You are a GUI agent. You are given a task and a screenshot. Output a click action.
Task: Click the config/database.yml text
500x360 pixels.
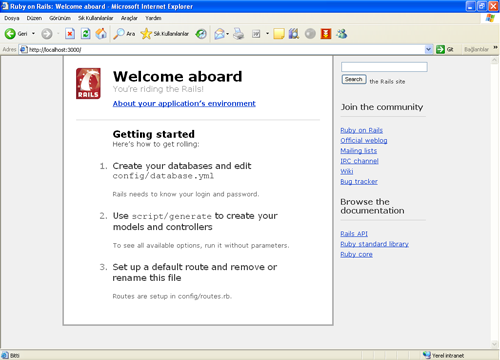[x=163, y=176]
